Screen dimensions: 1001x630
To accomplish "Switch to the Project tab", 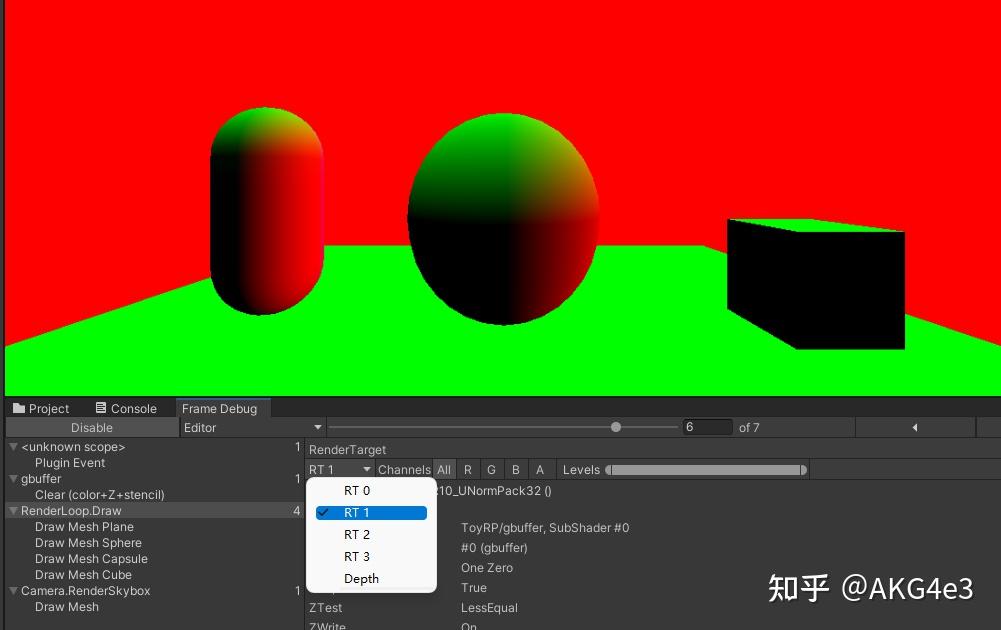I will click(x=48, y=408).
